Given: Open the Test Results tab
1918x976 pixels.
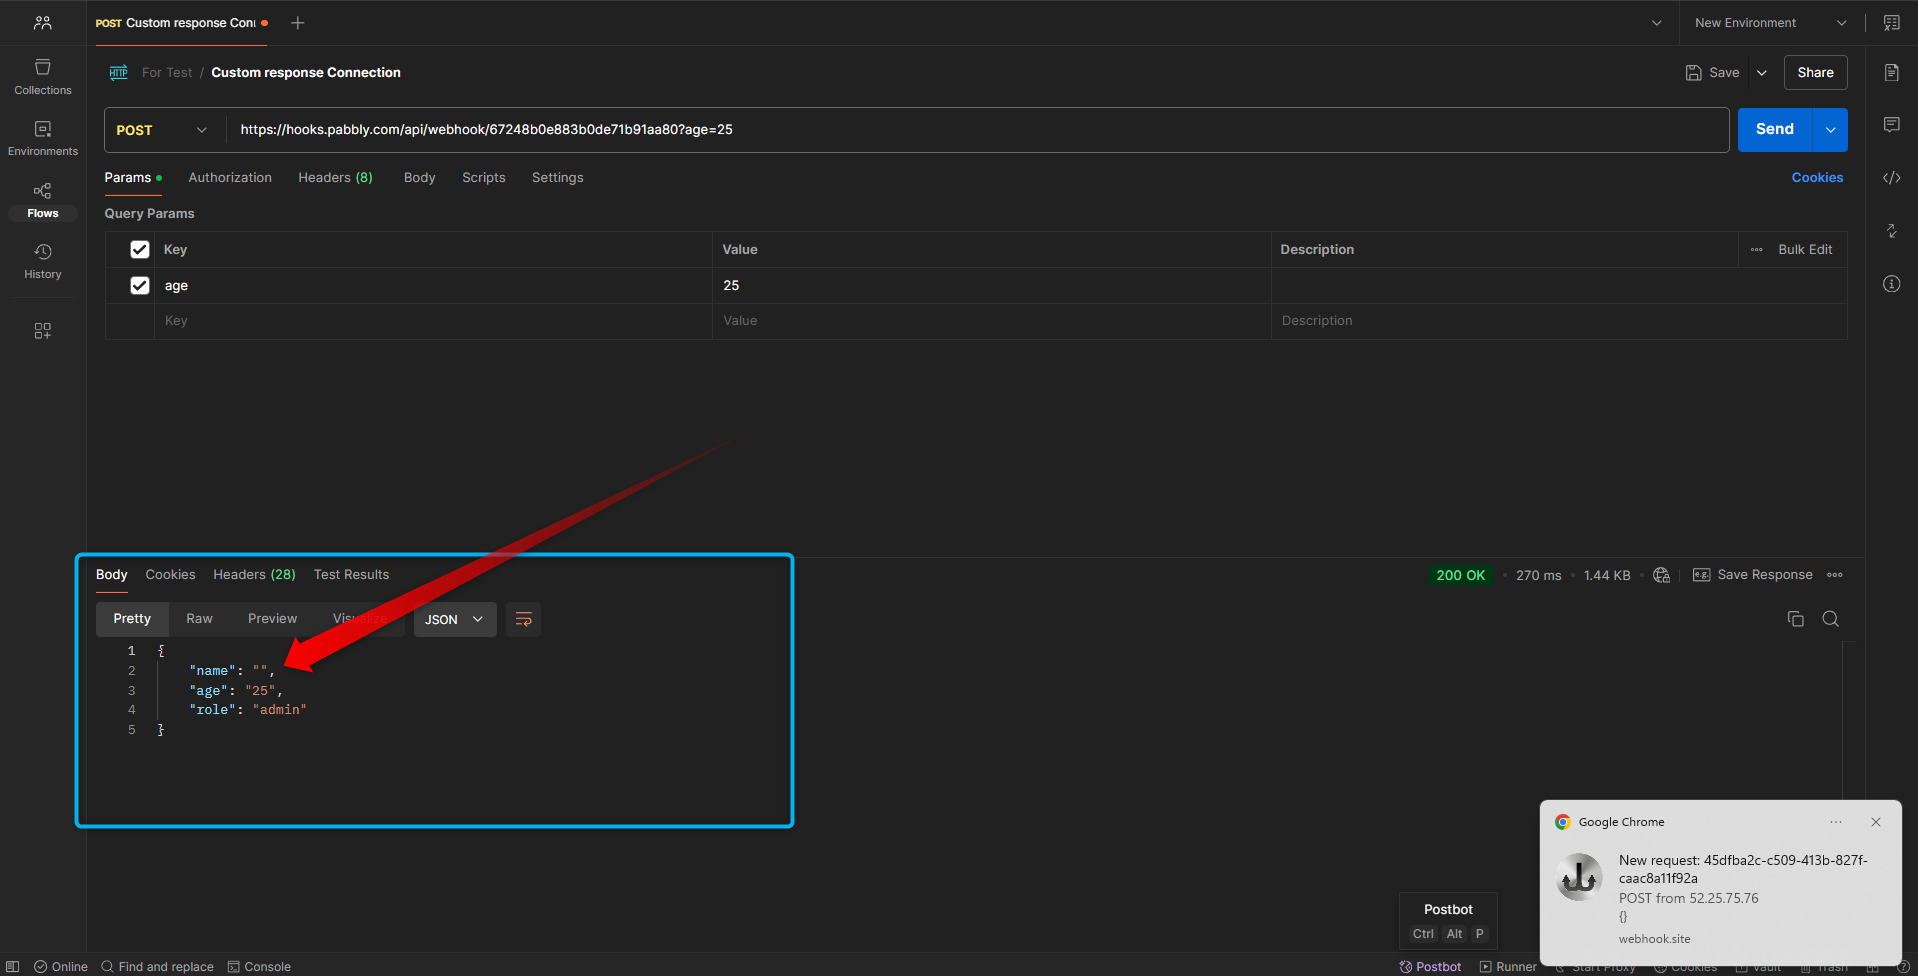Looking at the screenshot, I should 351,575.
